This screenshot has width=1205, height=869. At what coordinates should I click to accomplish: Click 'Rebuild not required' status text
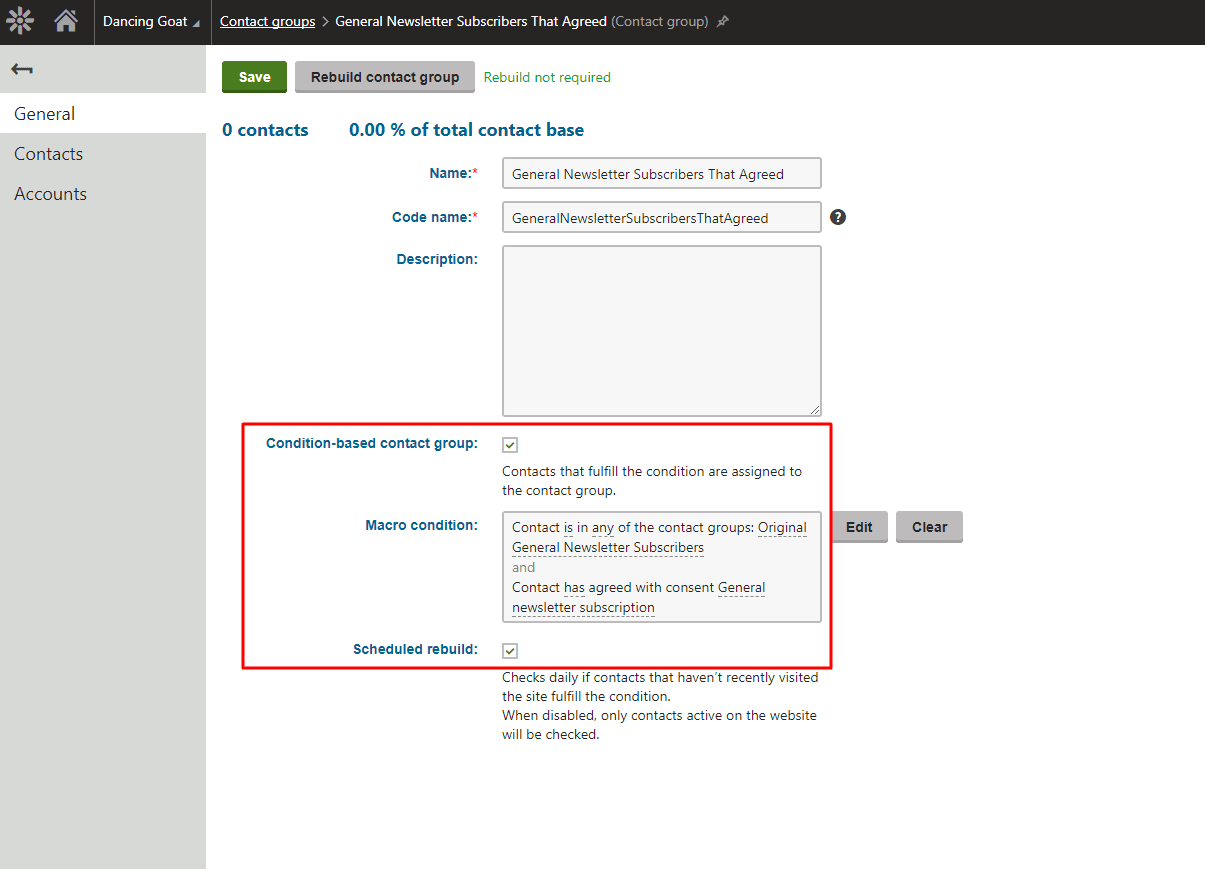click(547, 77)
